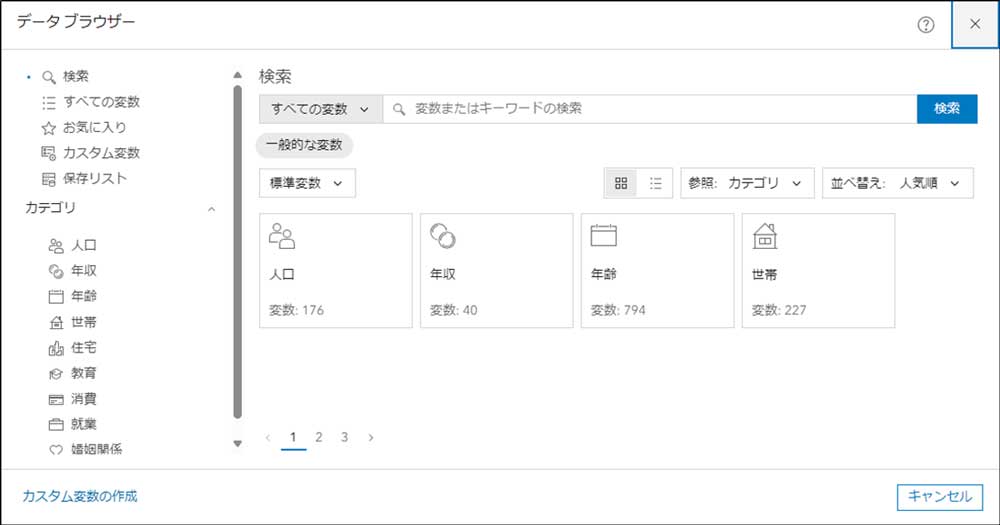The image size is (1000, 525).
Task: Click the カスタム変数の作成 link
Action: click(x=80, y=496)
